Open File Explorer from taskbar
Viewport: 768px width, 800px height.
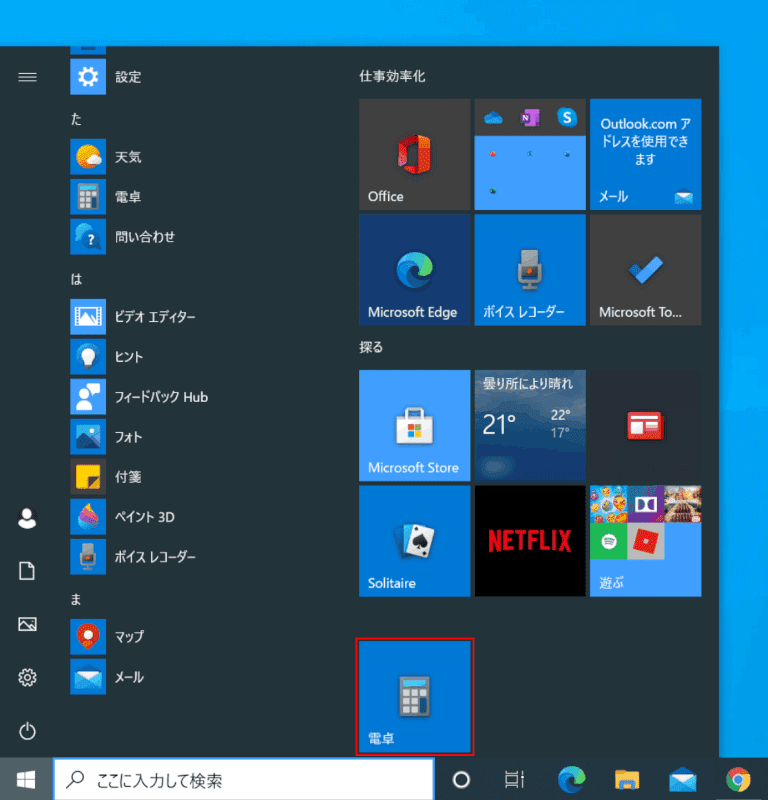pos(627,780)
